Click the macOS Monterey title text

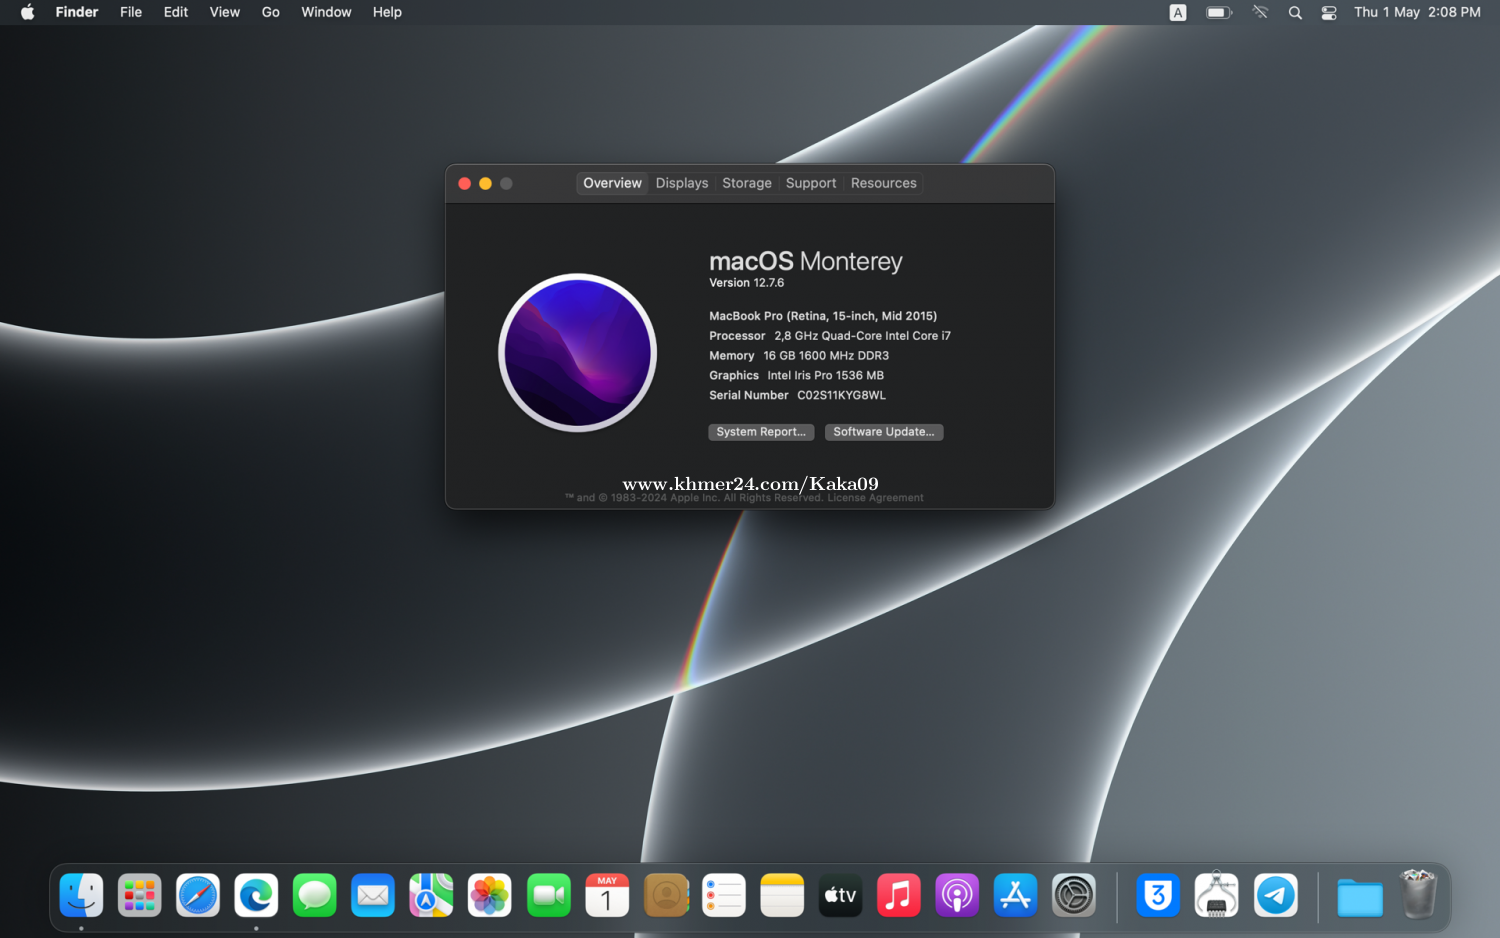(x=806, y=261)
